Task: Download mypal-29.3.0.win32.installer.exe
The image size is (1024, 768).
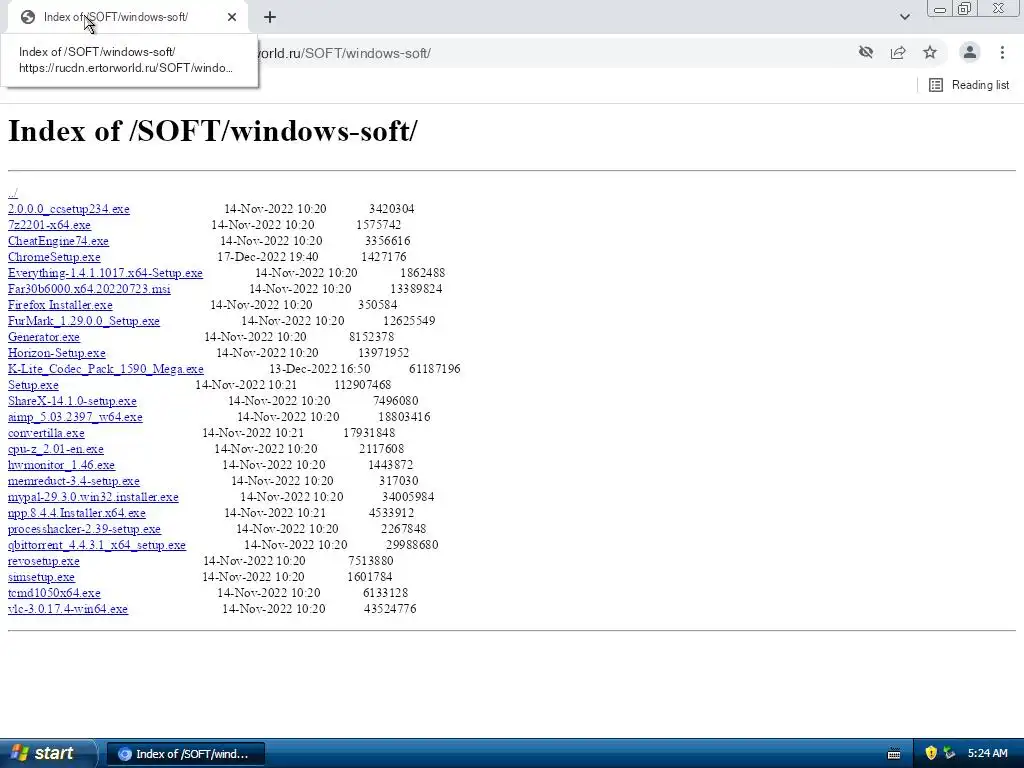Action: pos(93,497)
